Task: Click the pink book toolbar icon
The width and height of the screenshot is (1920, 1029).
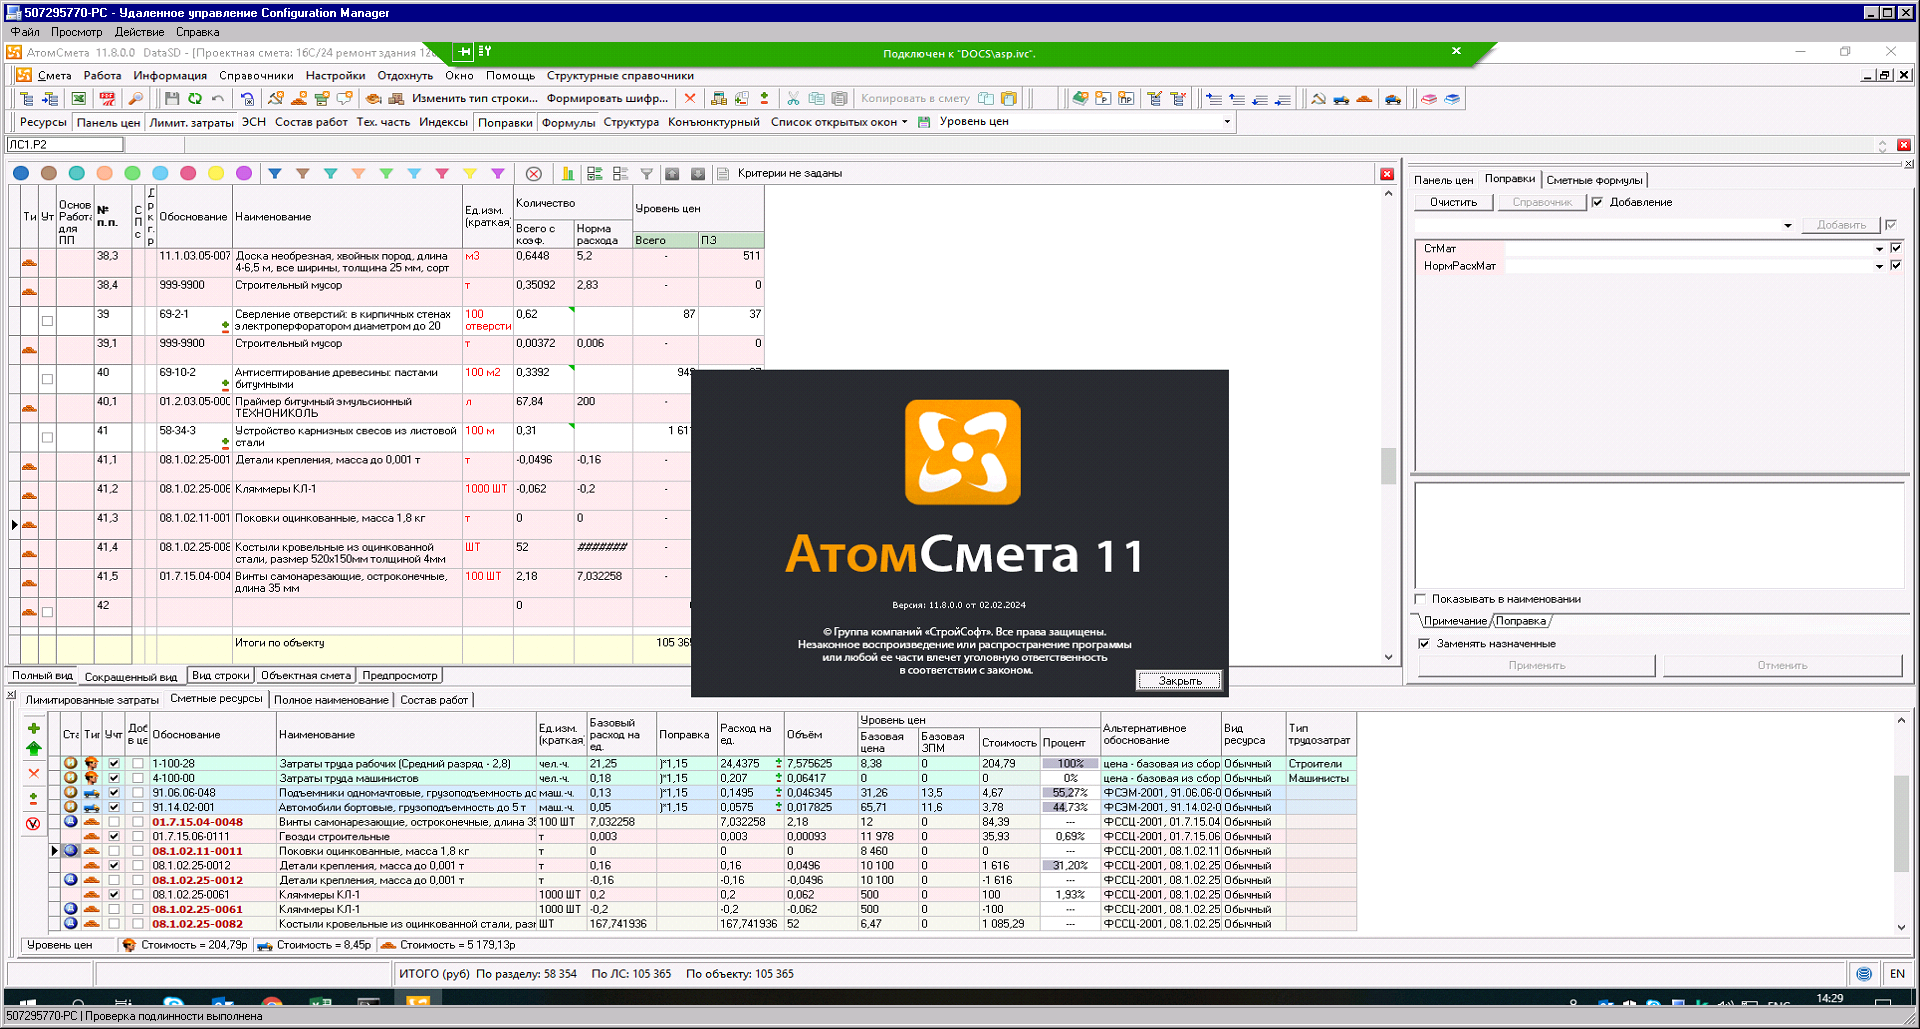Action: coord(1429,99)
